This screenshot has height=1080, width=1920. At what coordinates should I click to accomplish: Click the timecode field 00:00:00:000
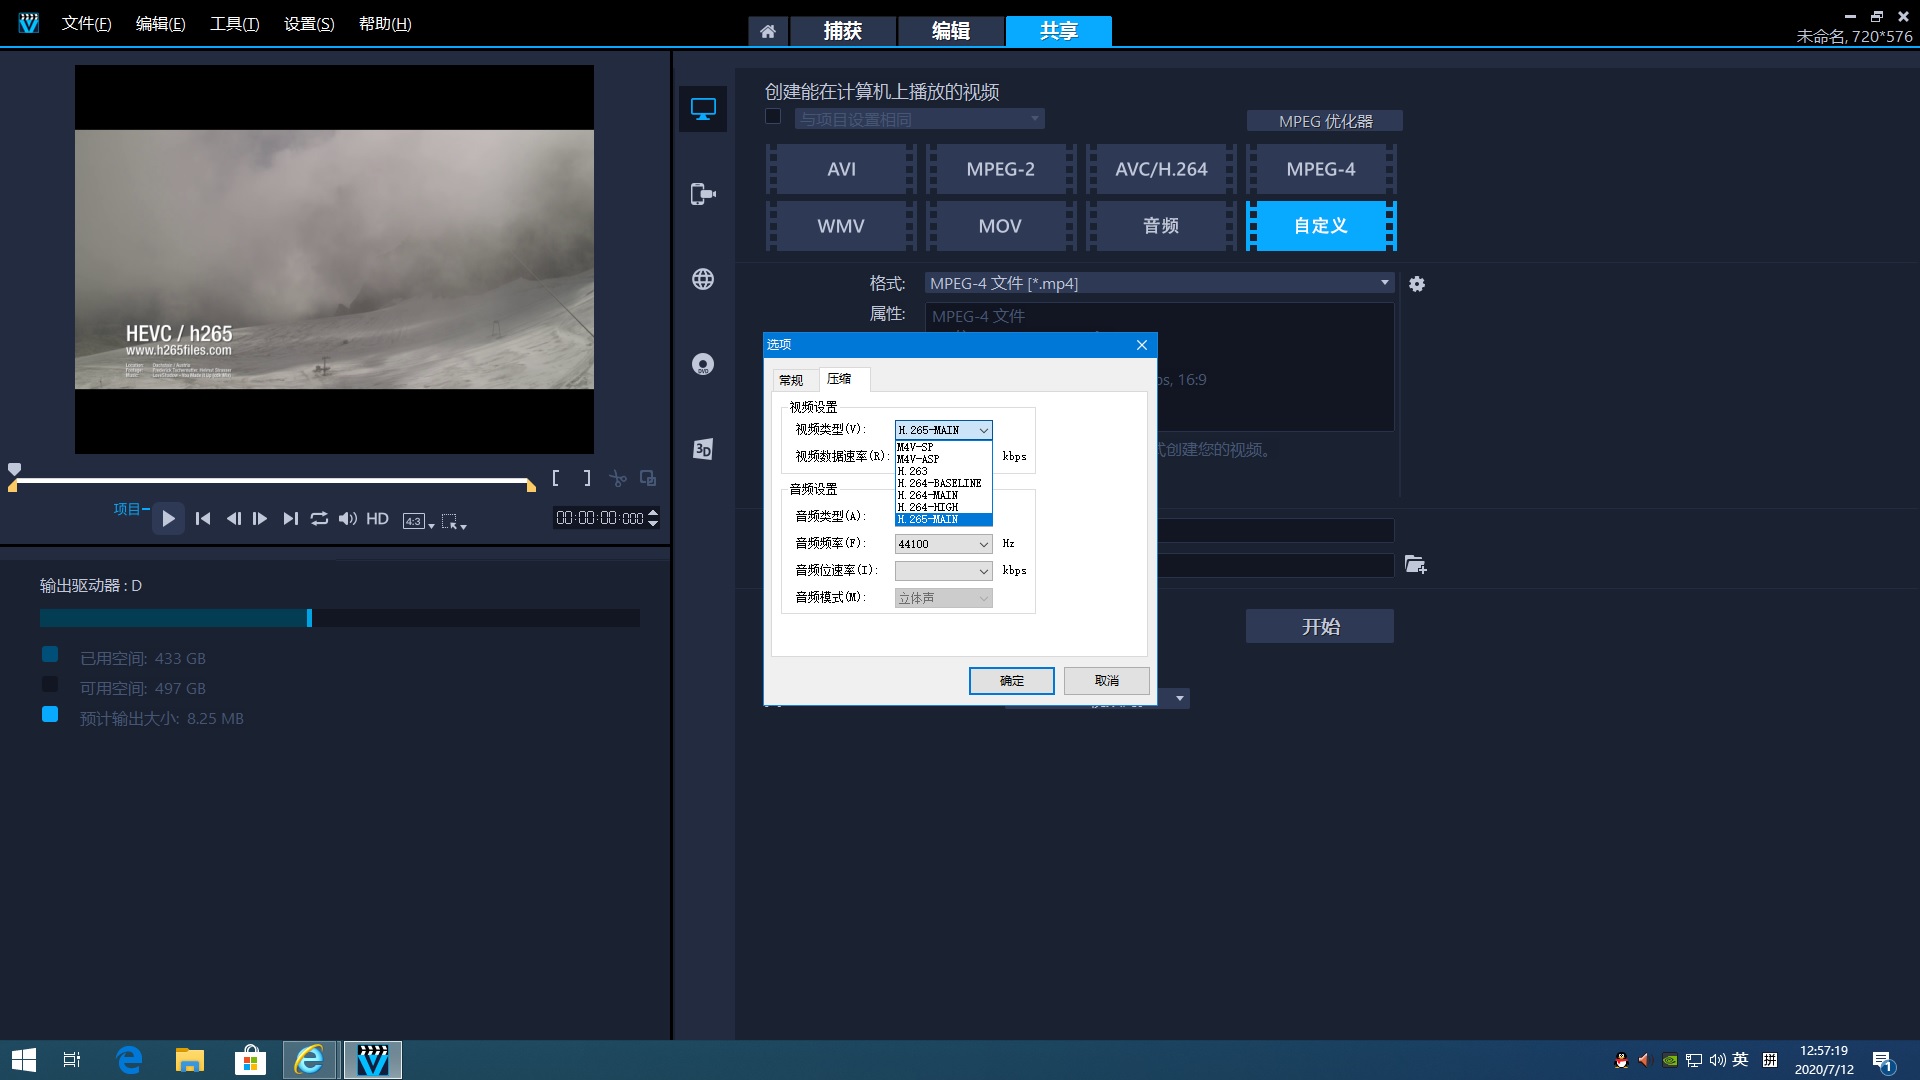[600, 518]
